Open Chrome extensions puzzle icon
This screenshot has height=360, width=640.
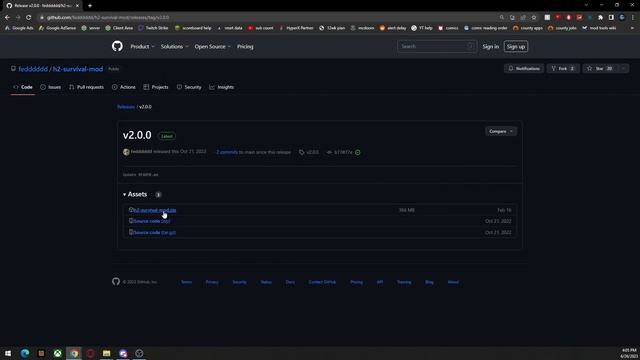[x=600, y=18]
